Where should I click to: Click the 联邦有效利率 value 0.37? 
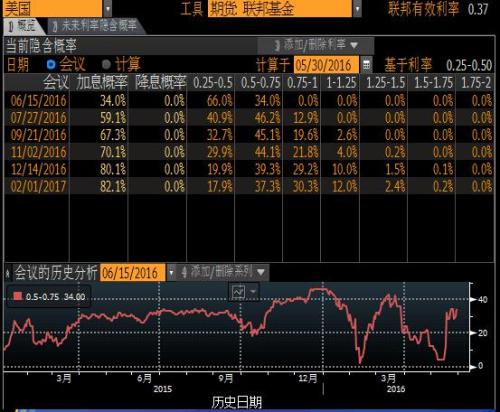[478, 9]
